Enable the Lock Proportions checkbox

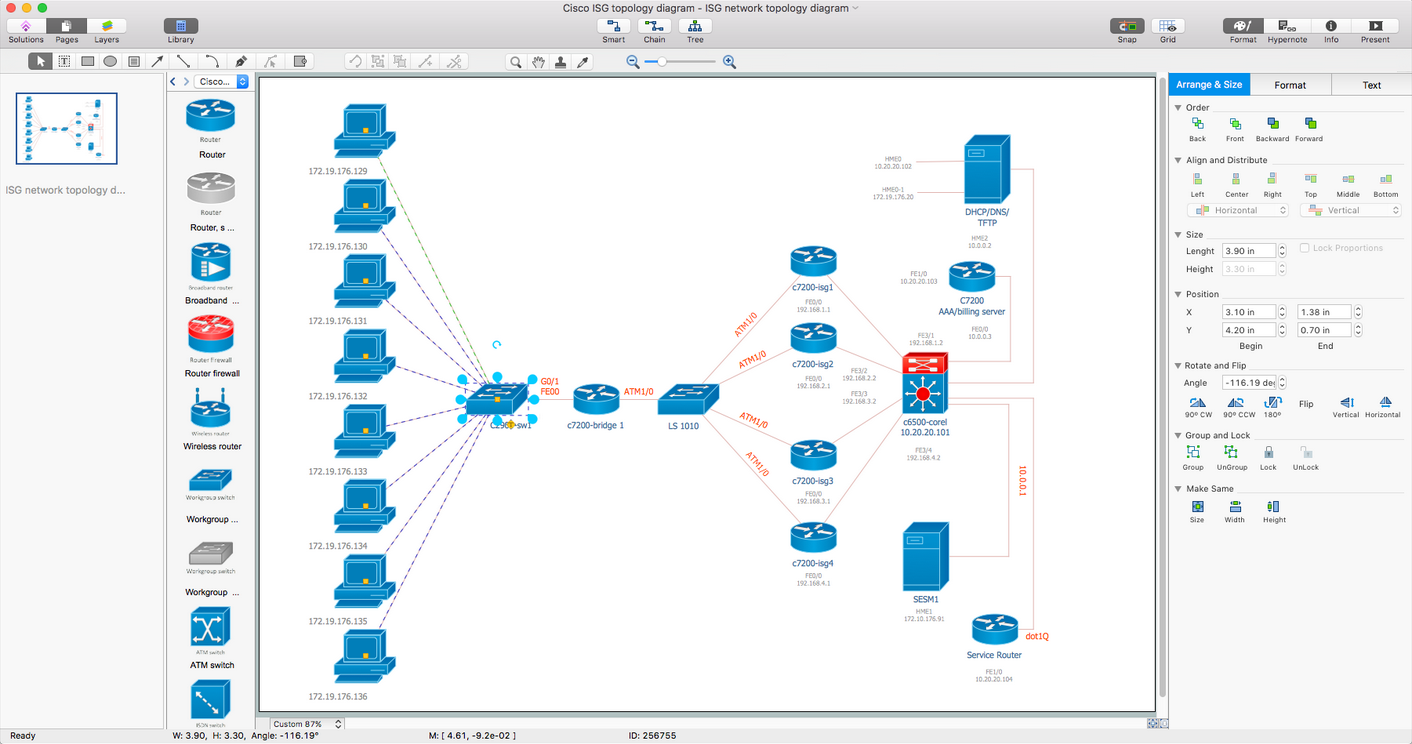(1305, 248)
